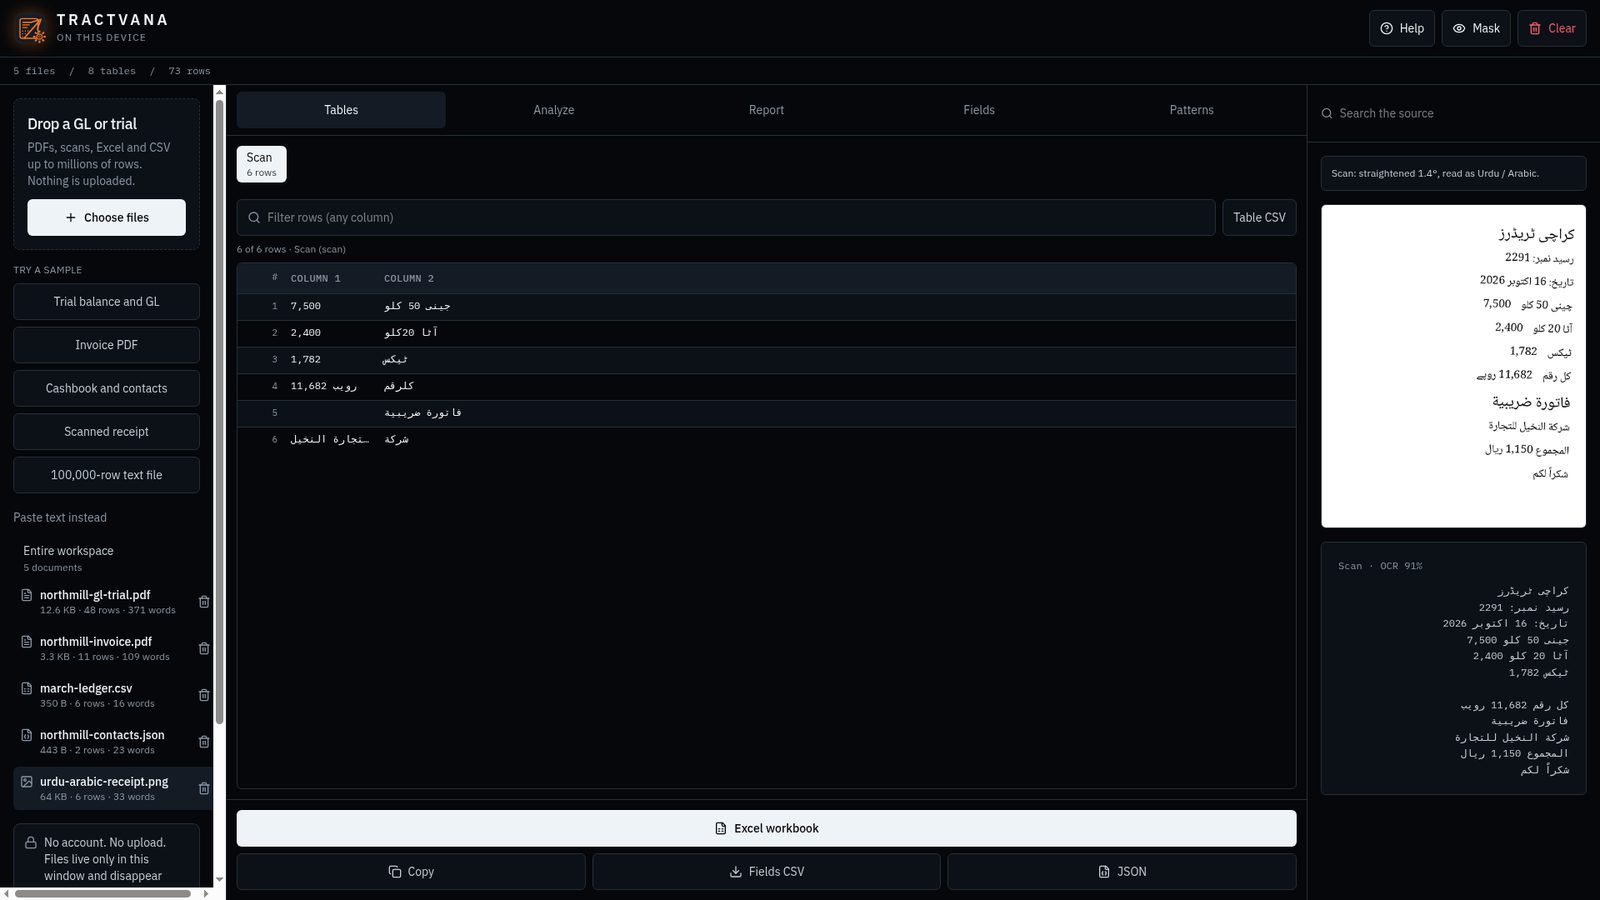Screen dimensions: 1600x900
Task: Click the Fields CSV download button
Action: (x=766, y=872)
